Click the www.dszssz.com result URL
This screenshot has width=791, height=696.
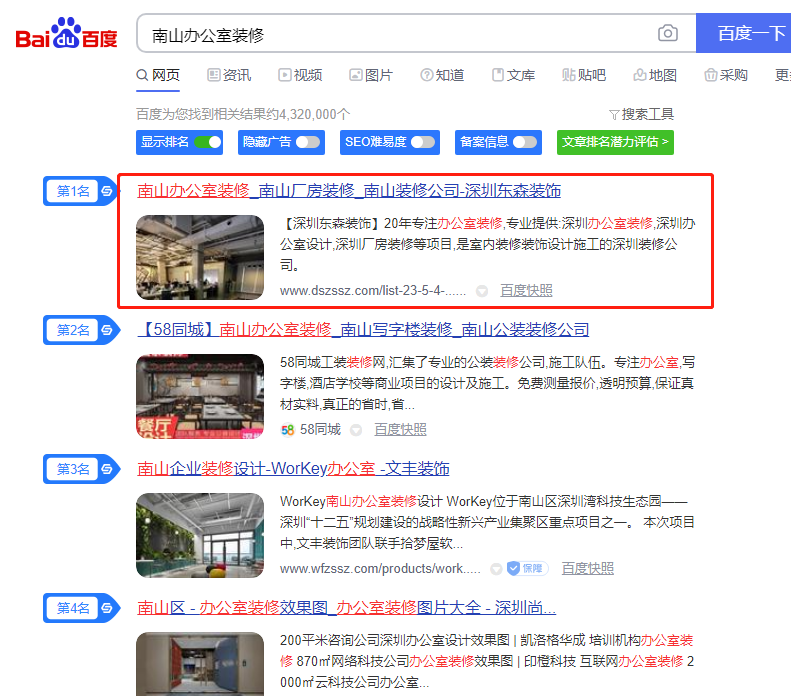tap(373, 291)
